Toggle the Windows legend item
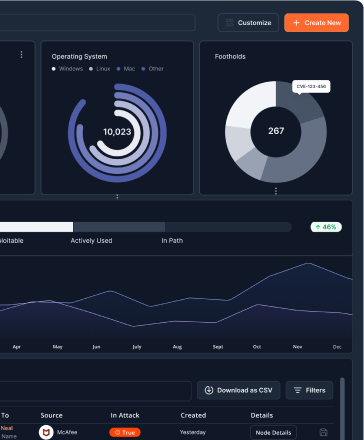Screen dimensions: 364x440 coord(67,69)
